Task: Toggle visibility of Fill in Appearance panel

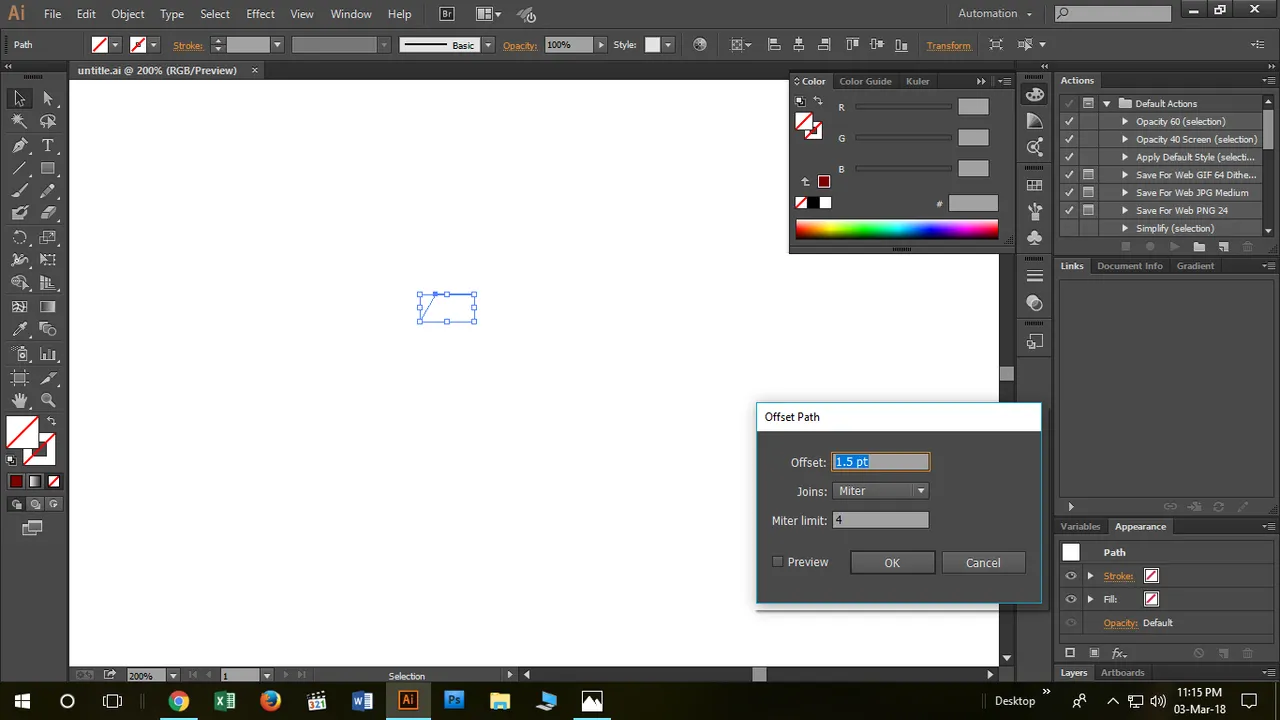Action: (1071, 599)
